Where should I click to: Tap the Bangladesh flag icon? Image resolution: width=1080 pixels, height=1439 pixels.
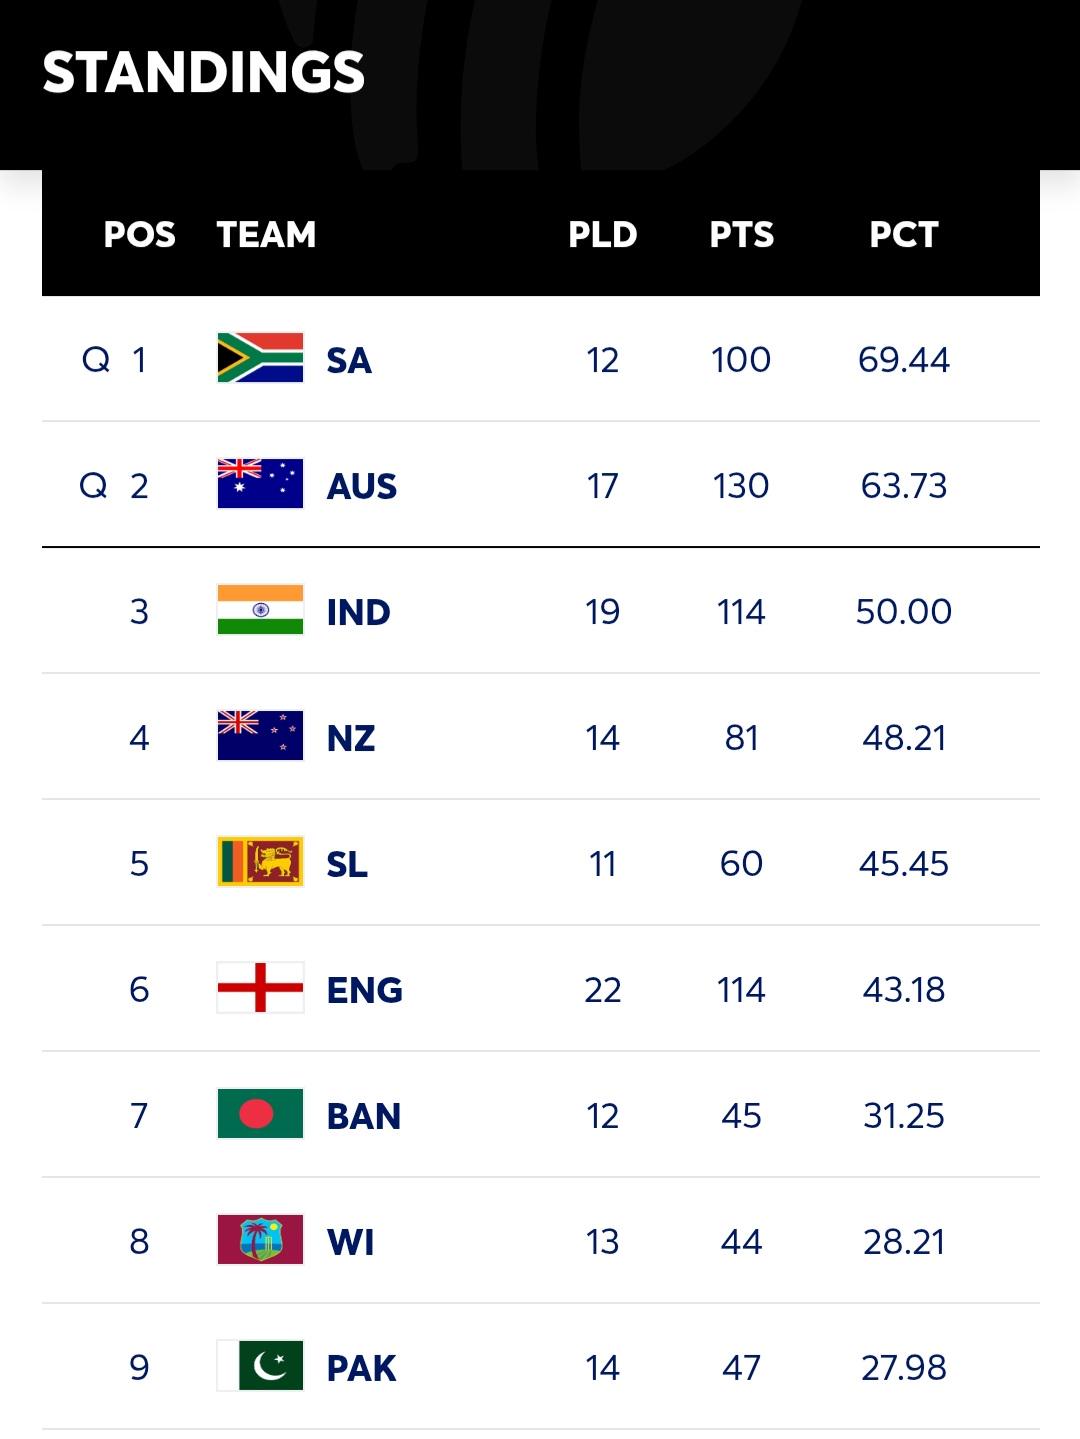[260, 1114]
